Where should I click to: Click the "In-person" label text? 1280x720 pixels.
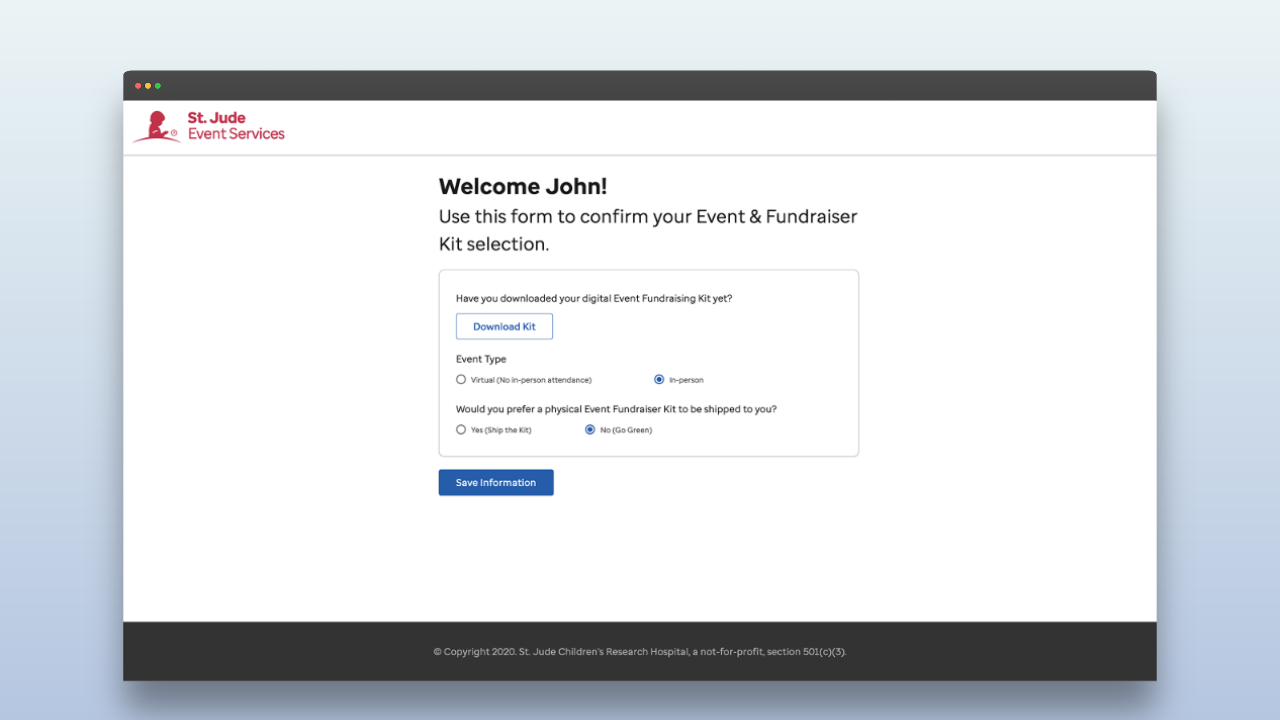point(686,380)
